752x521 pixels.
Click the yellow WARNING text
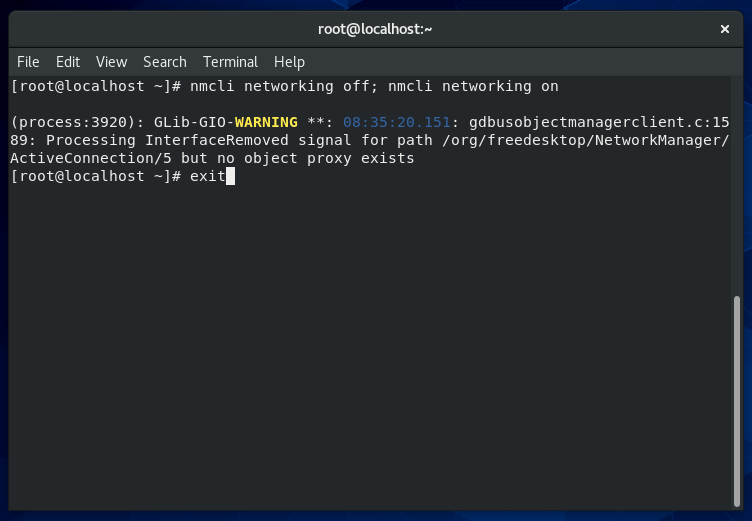tap(266, 122)
